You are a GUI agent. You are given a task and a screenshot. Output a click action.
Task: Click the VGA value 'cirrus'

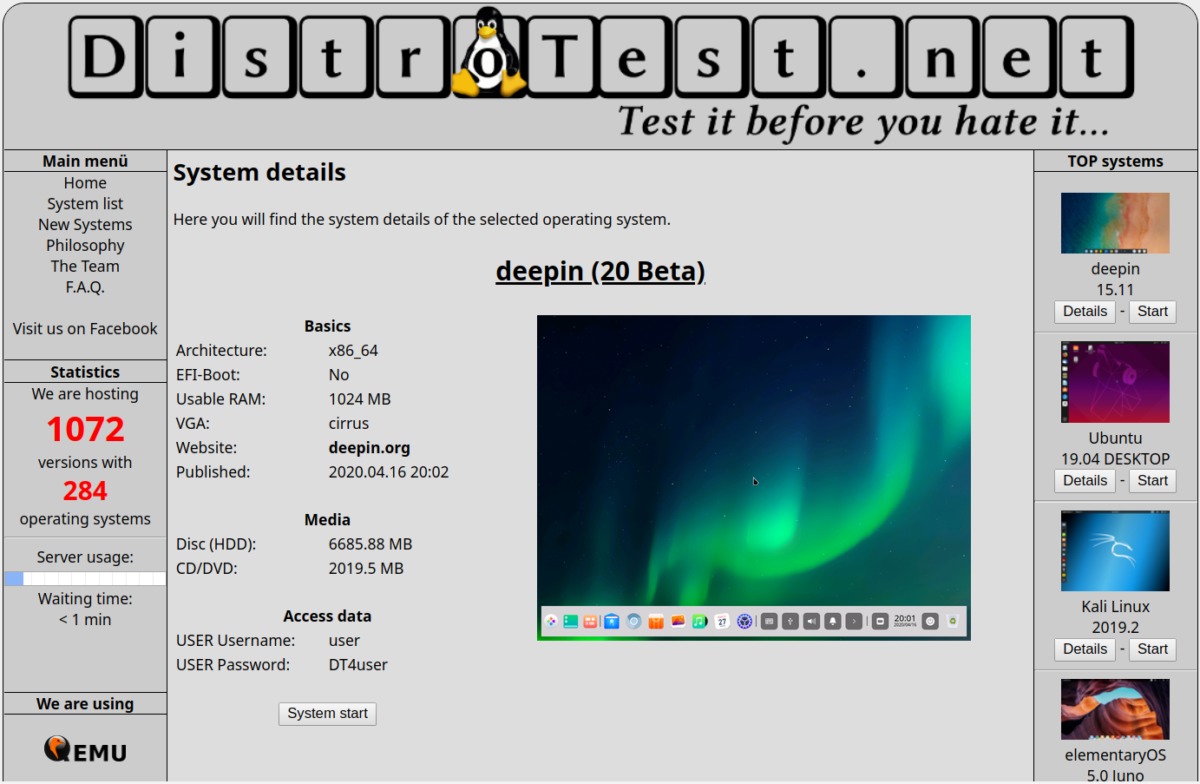click(x=348, y=423)
